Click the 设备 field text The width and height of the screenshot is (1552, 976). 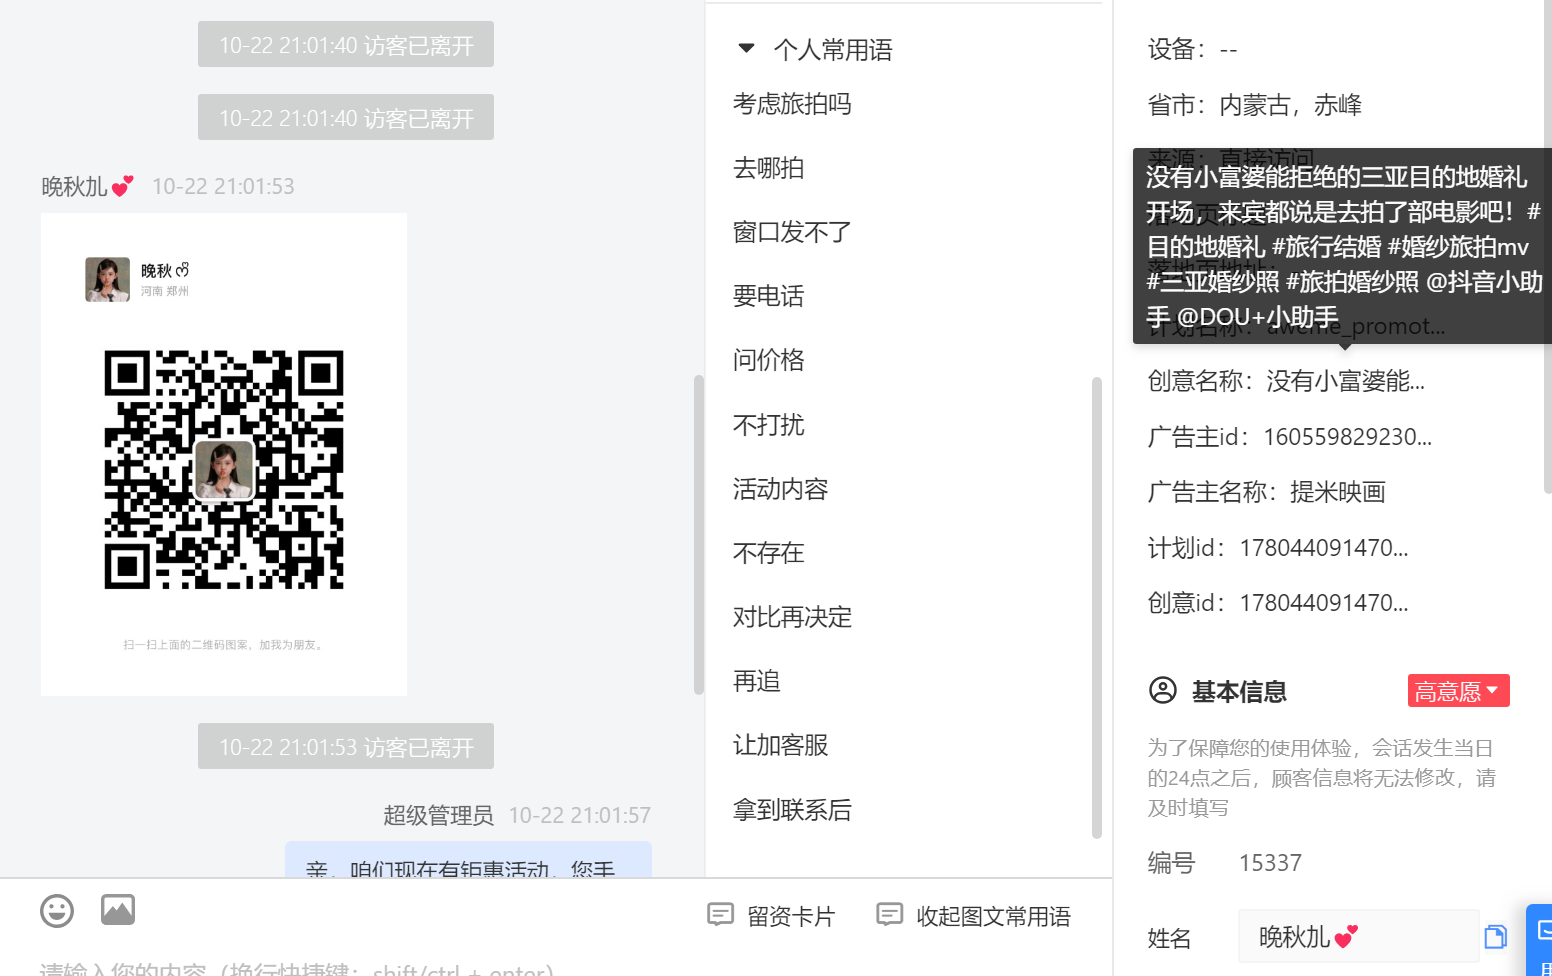(1193, 49)
